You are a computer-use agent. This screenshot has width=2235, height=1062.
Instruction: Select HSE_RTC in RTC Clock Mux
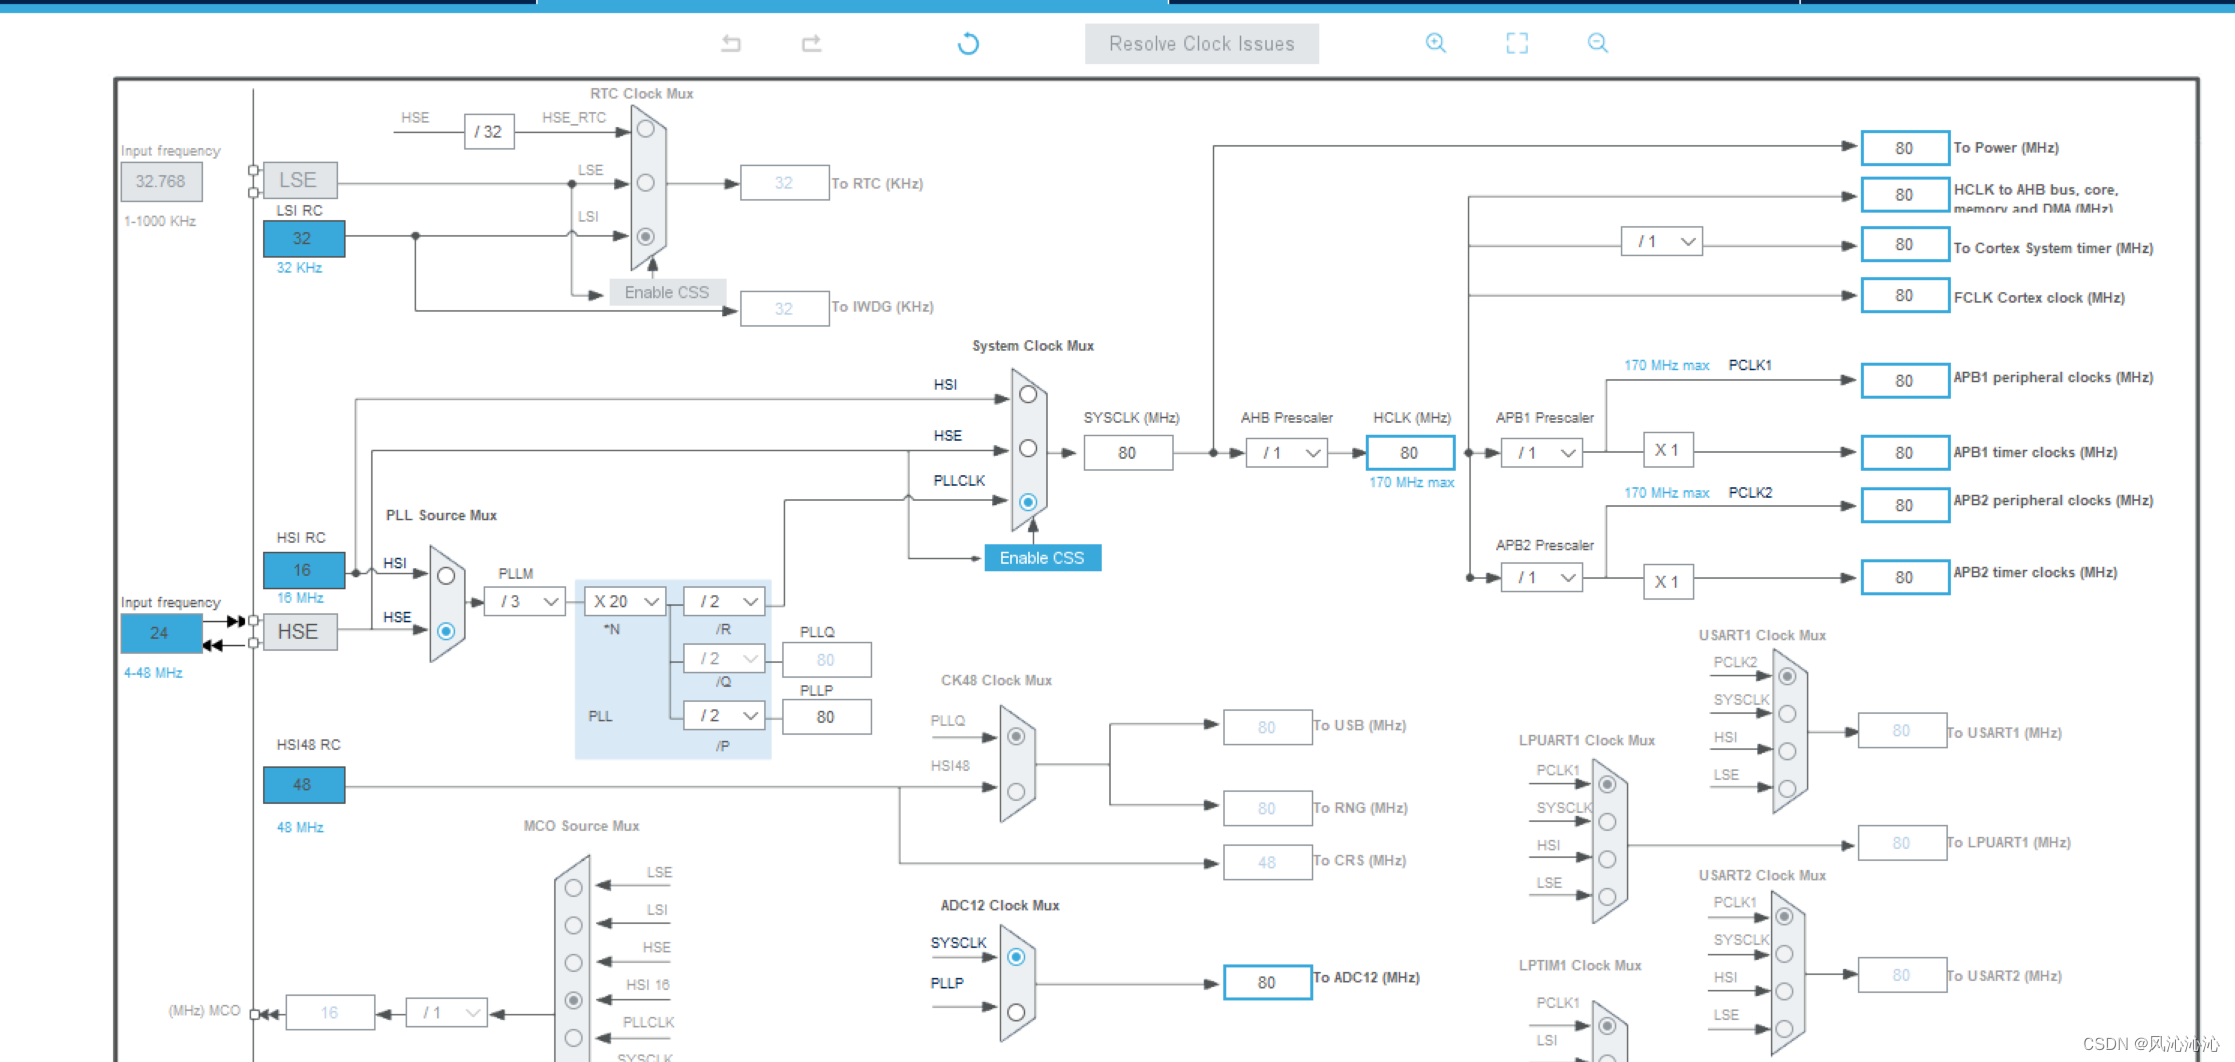coord(646,129)
